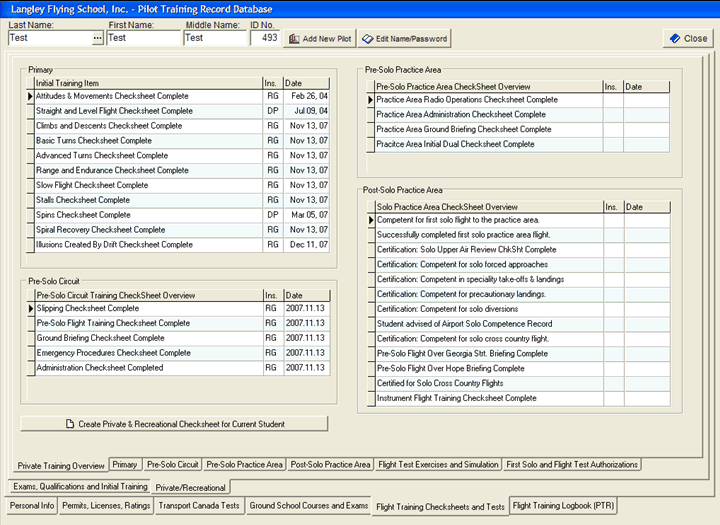Viewport: 720px width, 525px height.
Task: Open the Pre-Solo Circuit tab
Action: [x=173, y=465]
